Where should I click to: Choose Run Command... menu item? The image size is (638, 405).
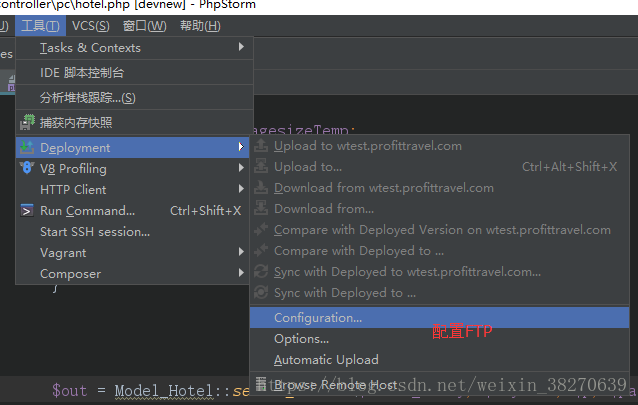point(133,211)
